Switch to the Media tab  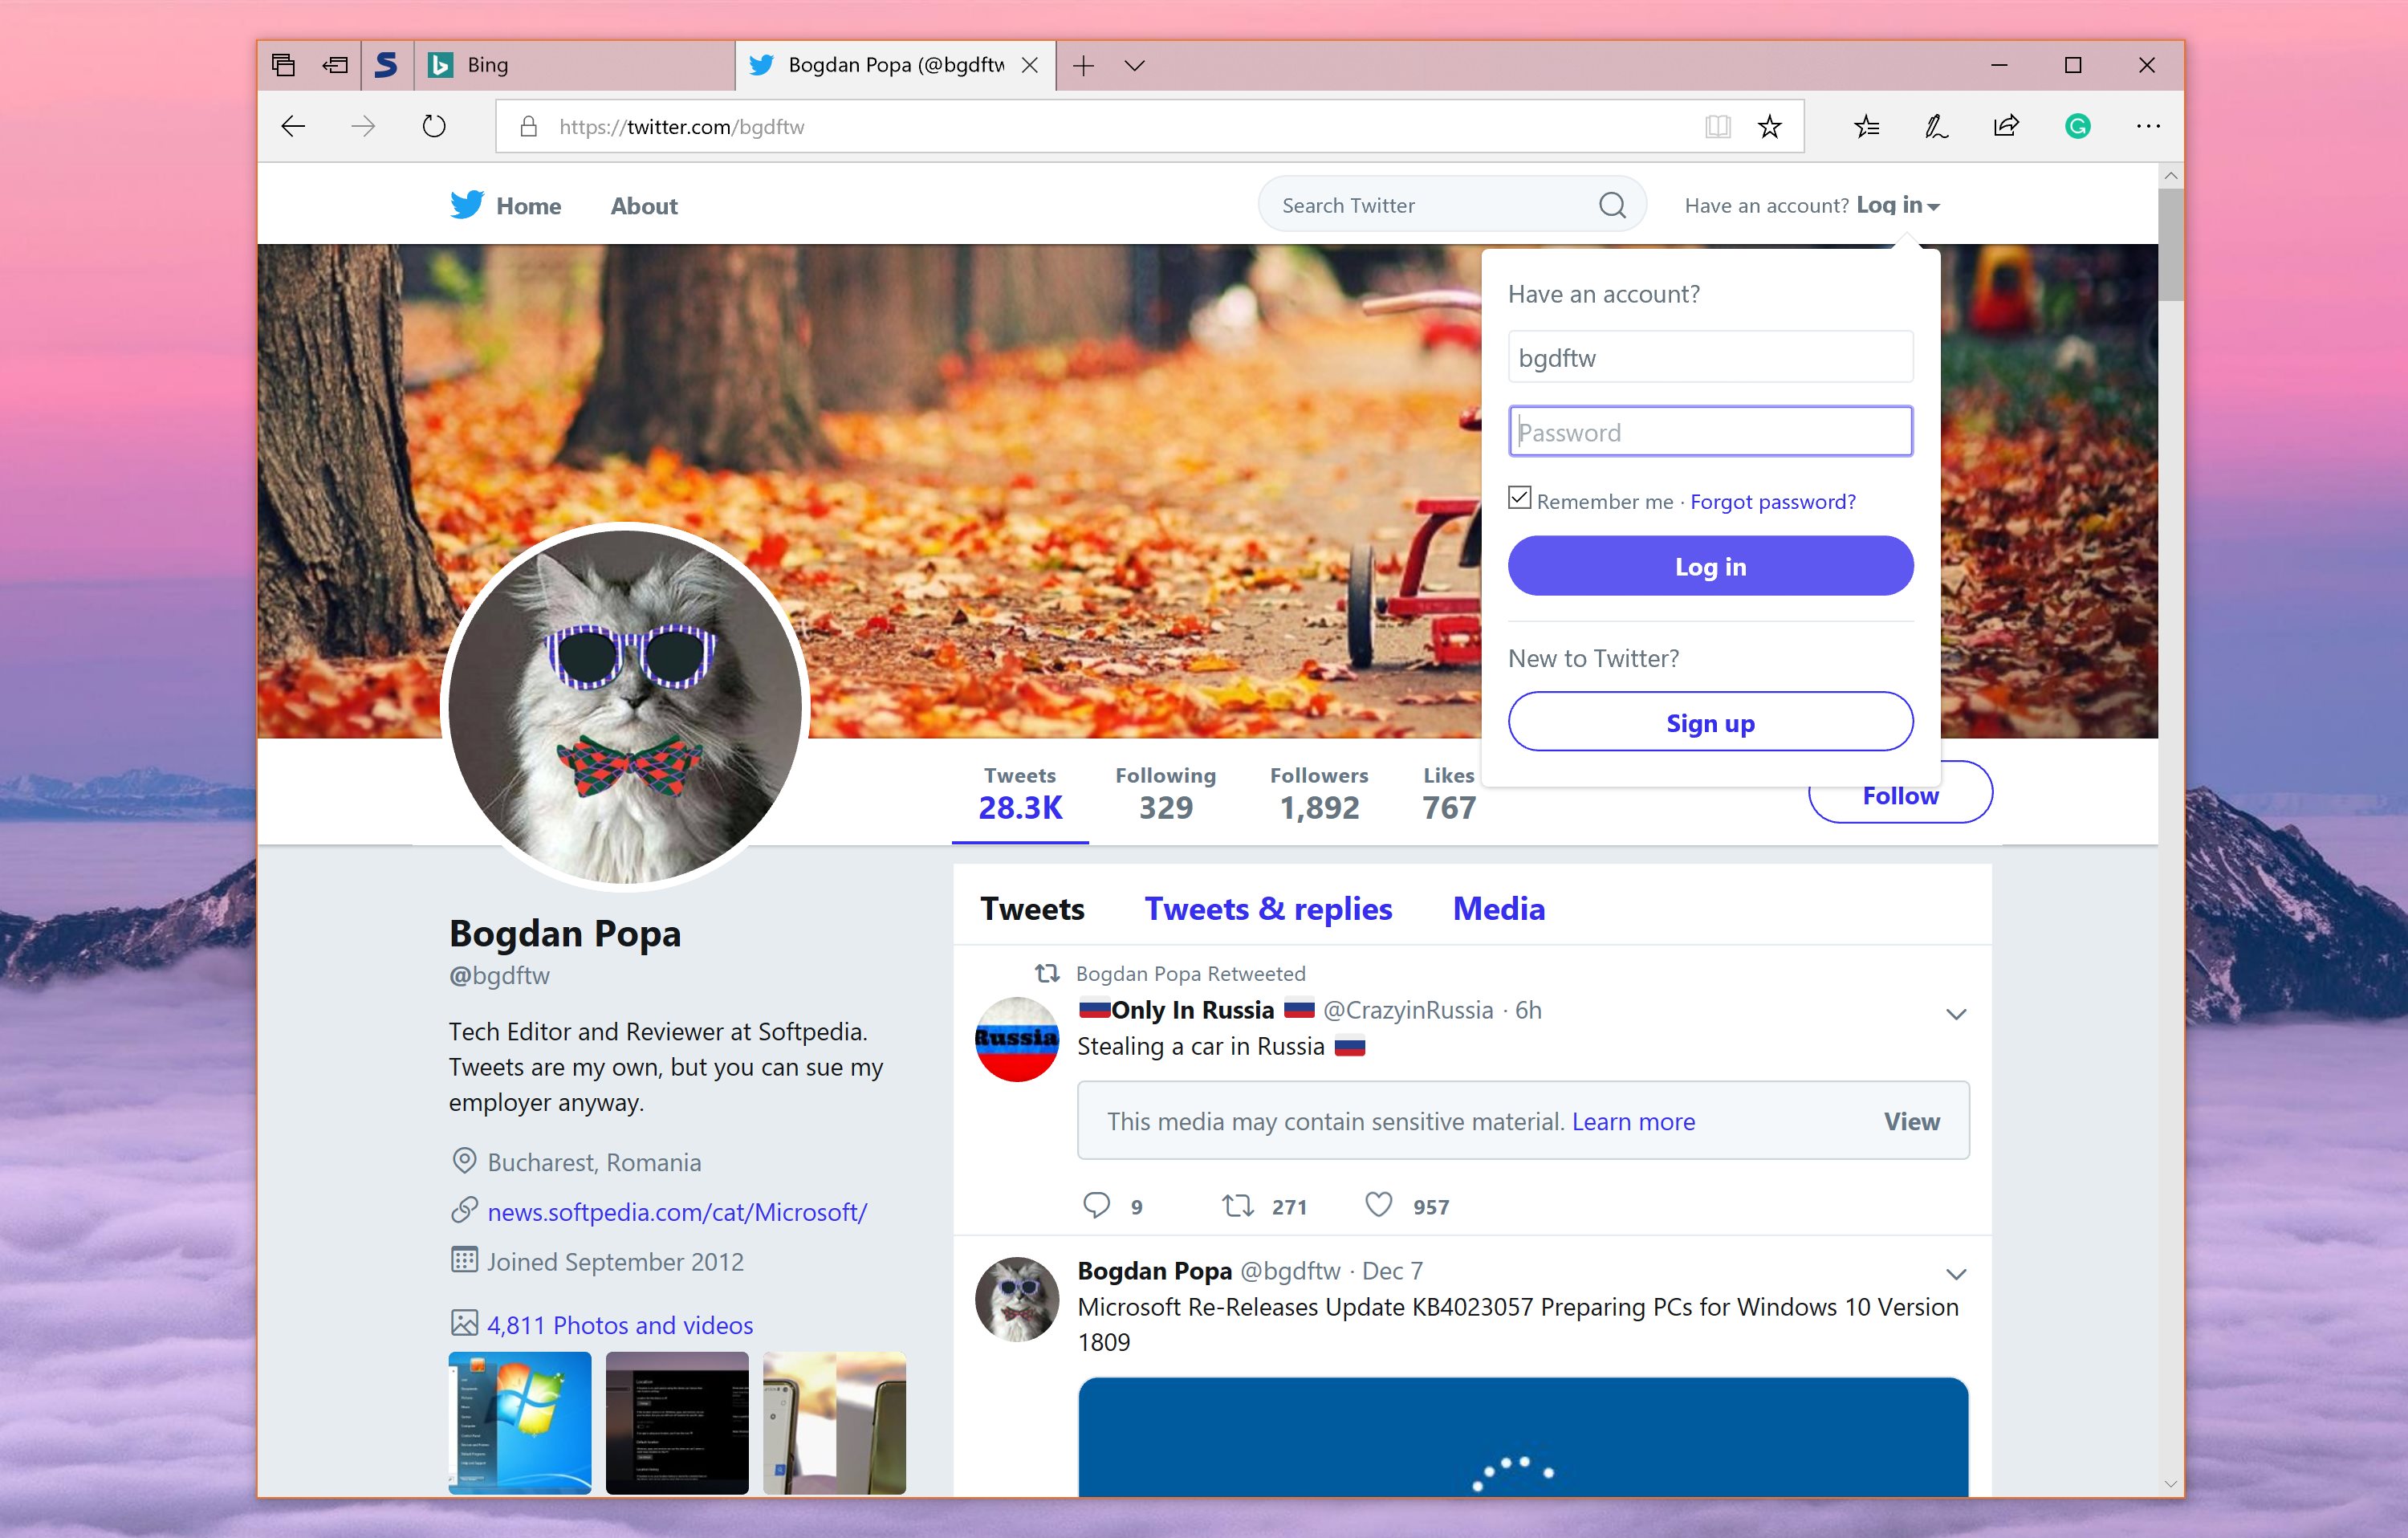(x=1498, y=909)
